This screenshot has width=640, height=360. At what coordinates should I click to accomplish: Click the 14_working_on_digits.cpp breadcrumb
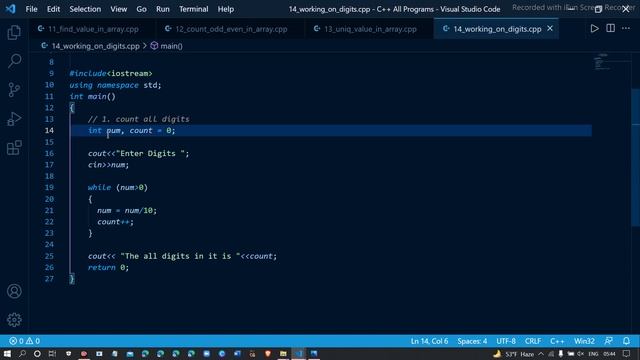95,46
